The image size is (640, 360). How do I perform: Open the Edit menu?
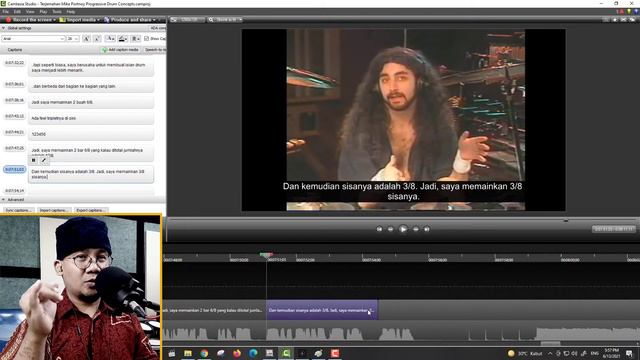pyautogui.click(x=17, y=12)
